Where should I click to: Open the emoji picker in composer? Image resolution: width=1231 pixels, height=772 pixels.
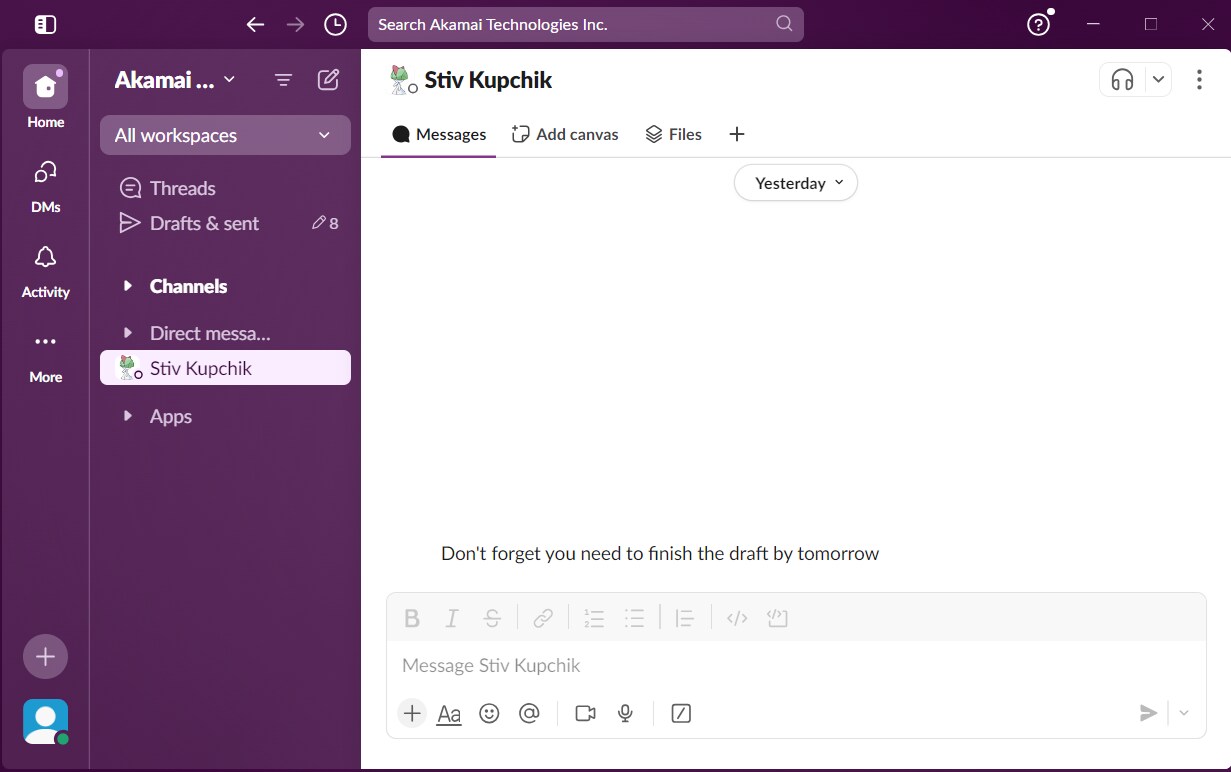(489, 713)
